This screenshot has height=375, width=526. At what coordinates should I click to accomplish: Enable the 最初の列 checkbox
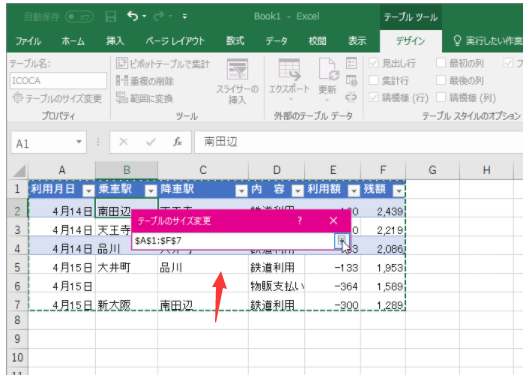[440, 63]
